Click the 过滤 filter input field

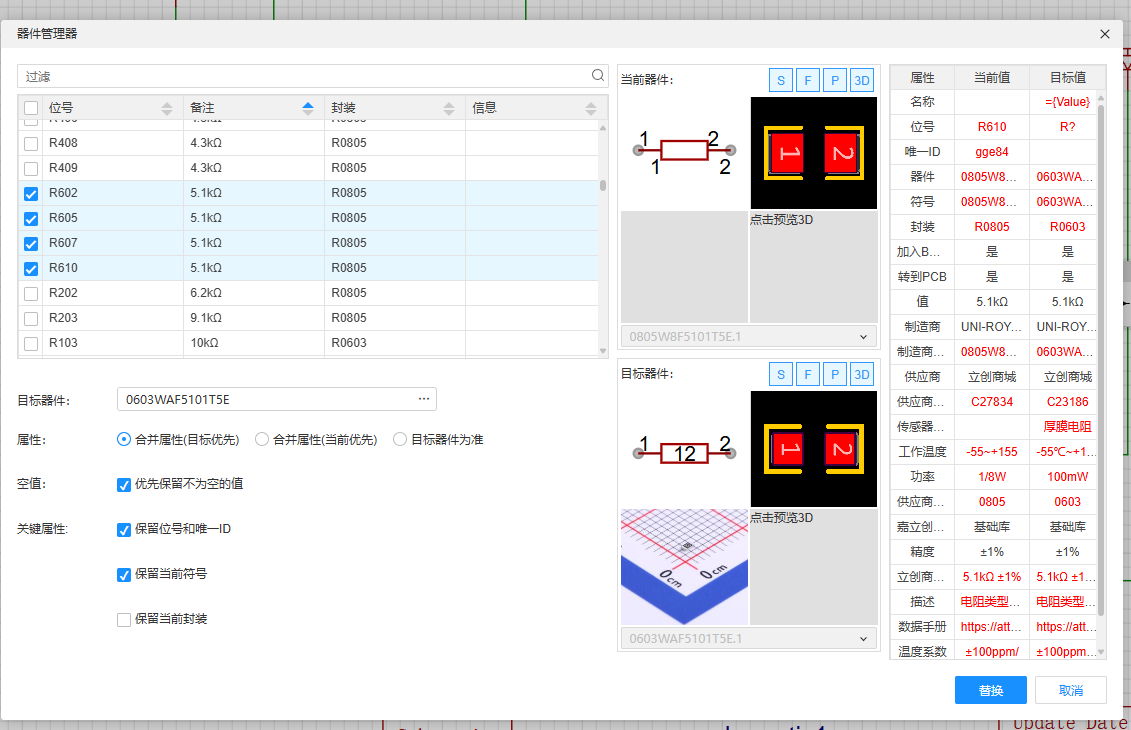pyautogui.click(x=300, y=76)
